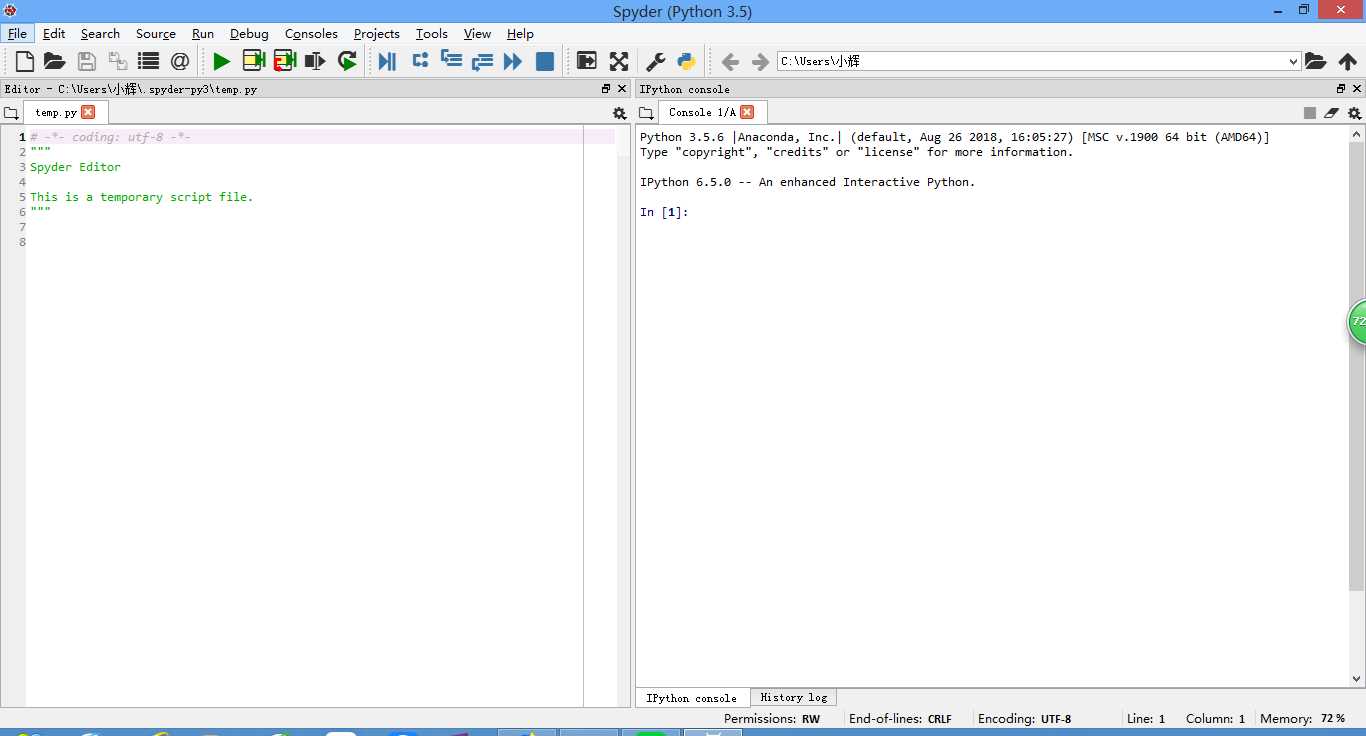Run the file with the green play icon
The height and width of the screenshot is (736, 1366).
click(x=221, y=61)
